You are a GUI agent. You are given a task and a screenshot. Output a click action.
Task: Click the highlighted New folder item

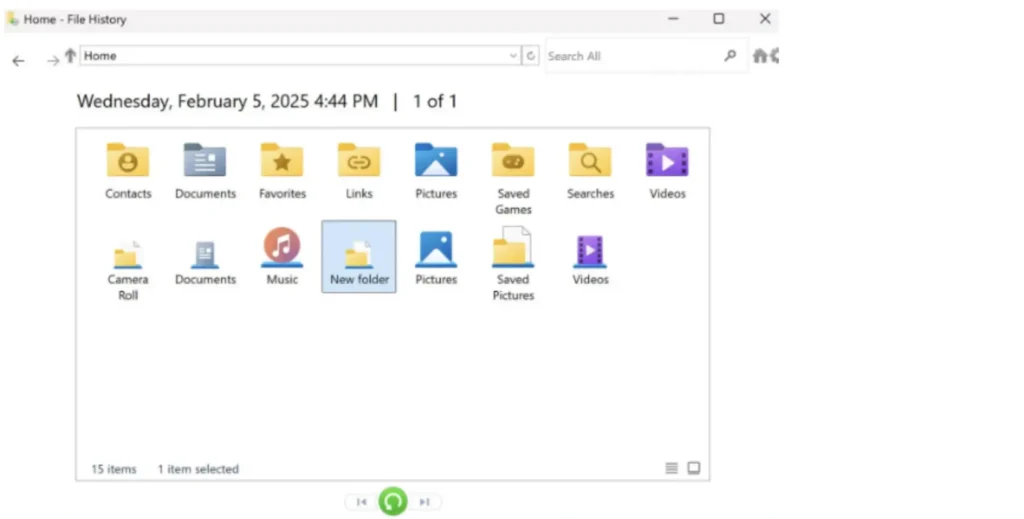tap(359, 257)
